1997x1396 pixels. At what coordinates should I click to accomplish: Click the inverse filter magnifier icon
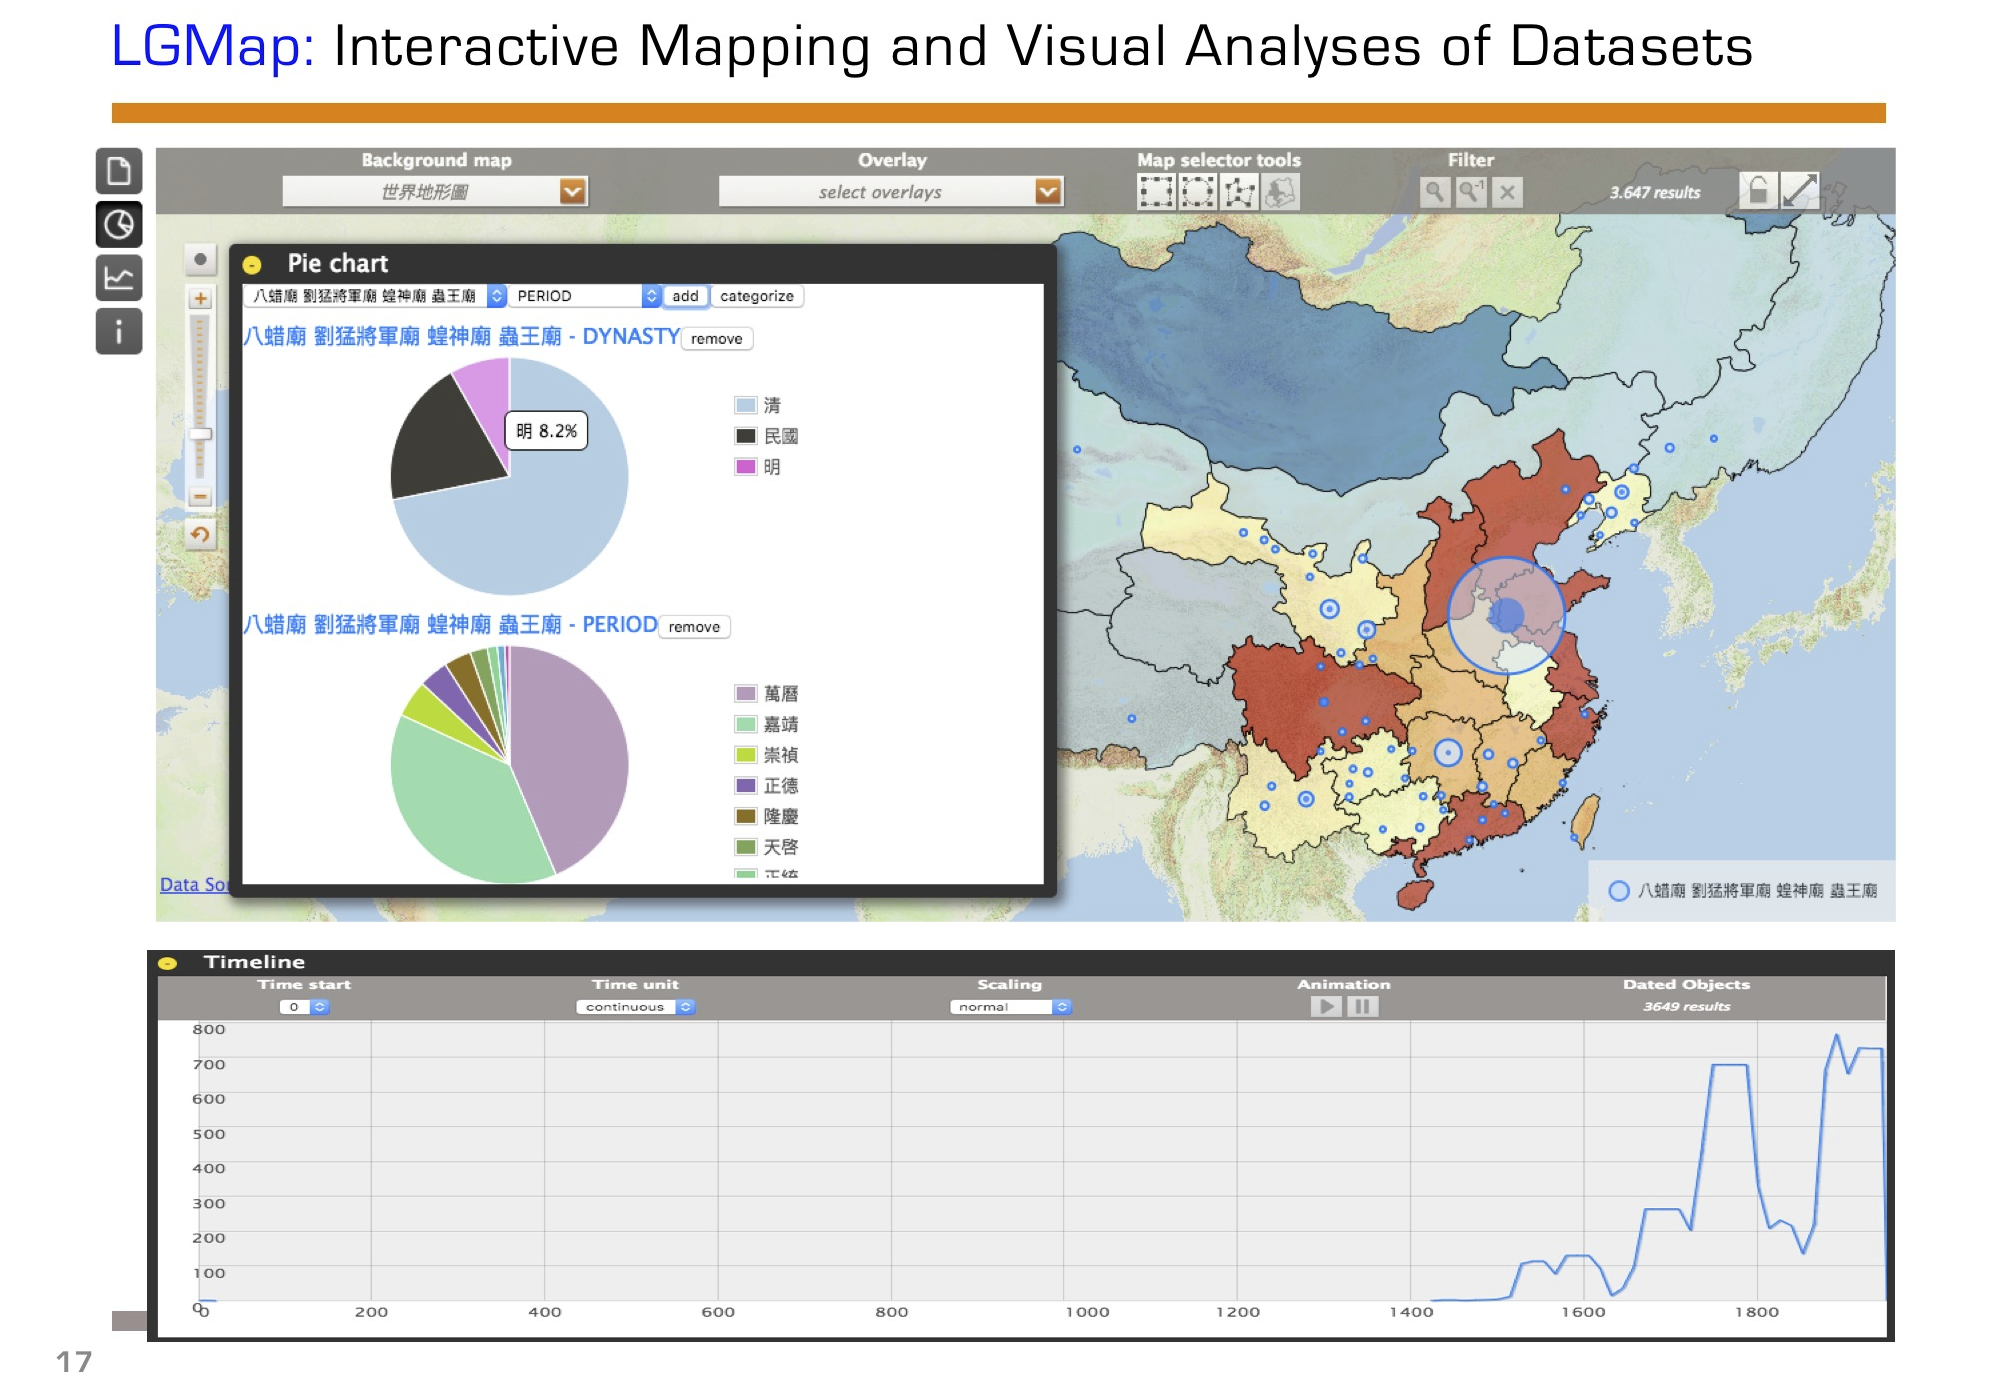1471,192
